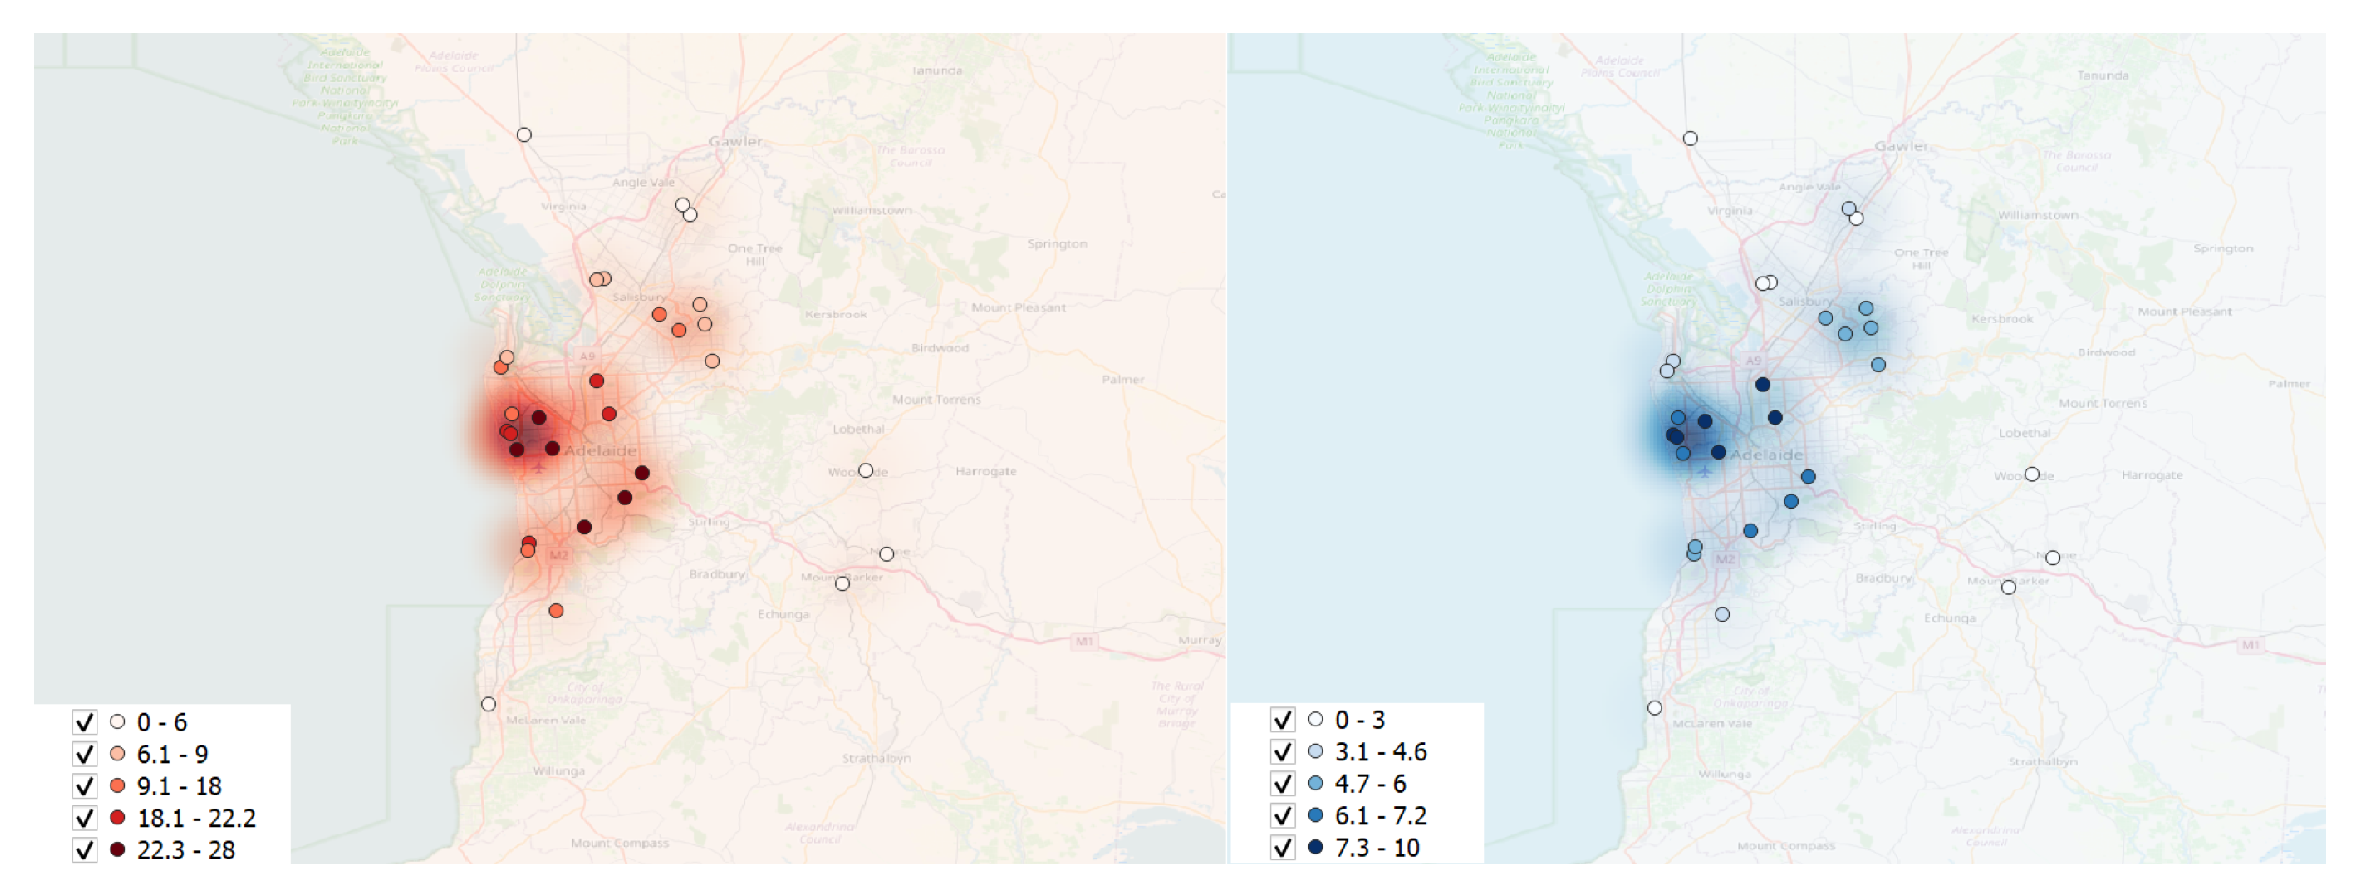2356x896 pixels.
Task: Click the McLaren Vale marker on red map
Action: pos(488,704)
